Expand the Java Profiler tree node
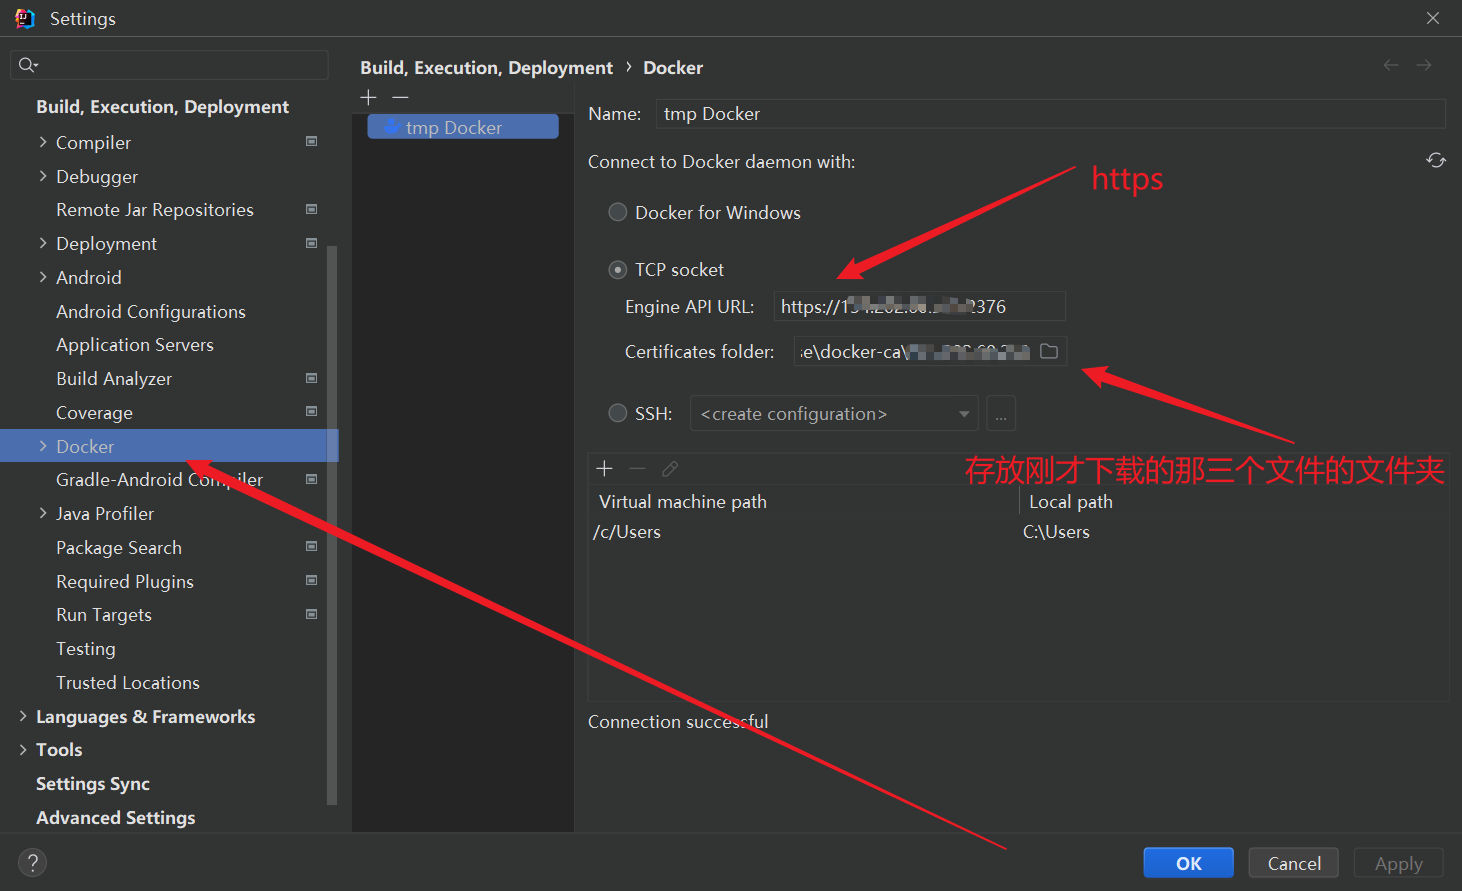The height and width of the screenshot is (891, 1462). tap(43, 513)
